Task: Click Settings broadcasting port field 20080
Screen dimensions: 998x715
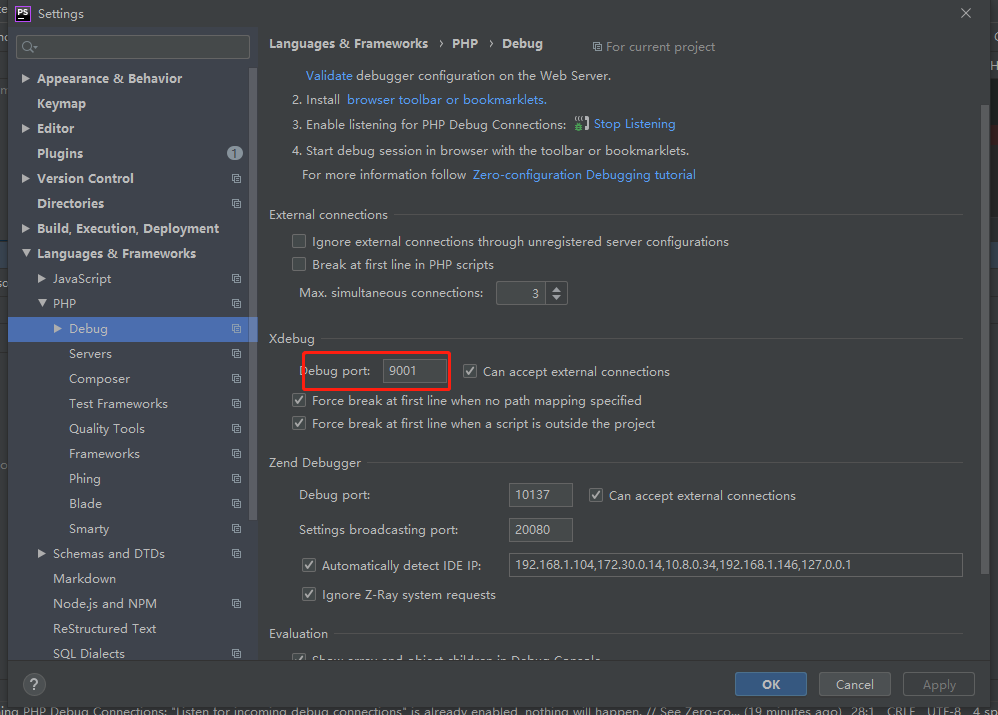Action: 540,530
